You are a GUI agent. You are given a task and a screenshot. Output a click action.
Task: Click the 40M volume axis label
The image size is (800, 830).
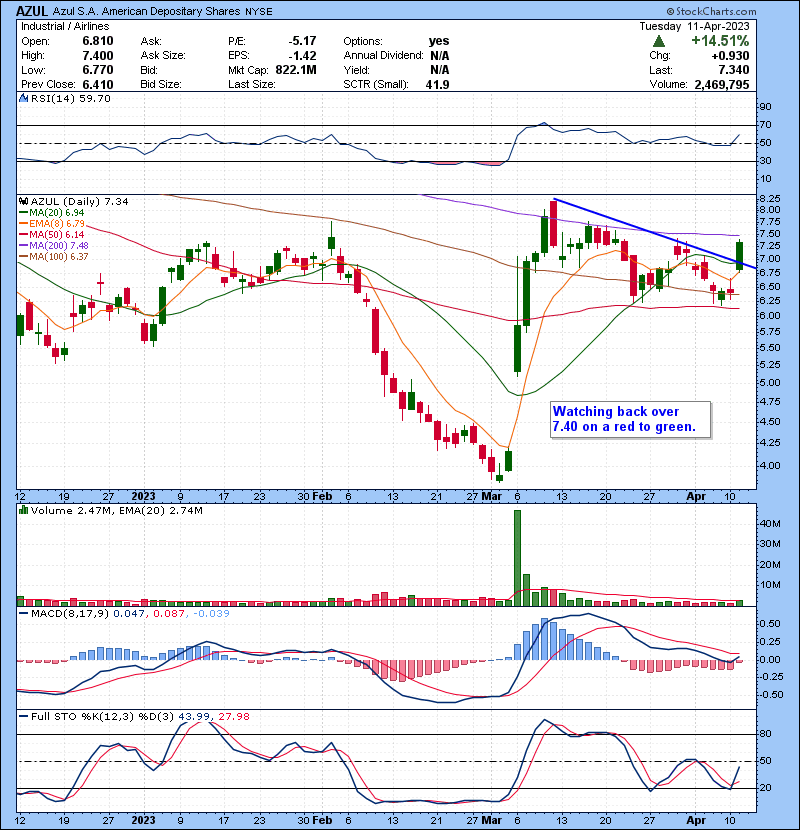point(770,524)
